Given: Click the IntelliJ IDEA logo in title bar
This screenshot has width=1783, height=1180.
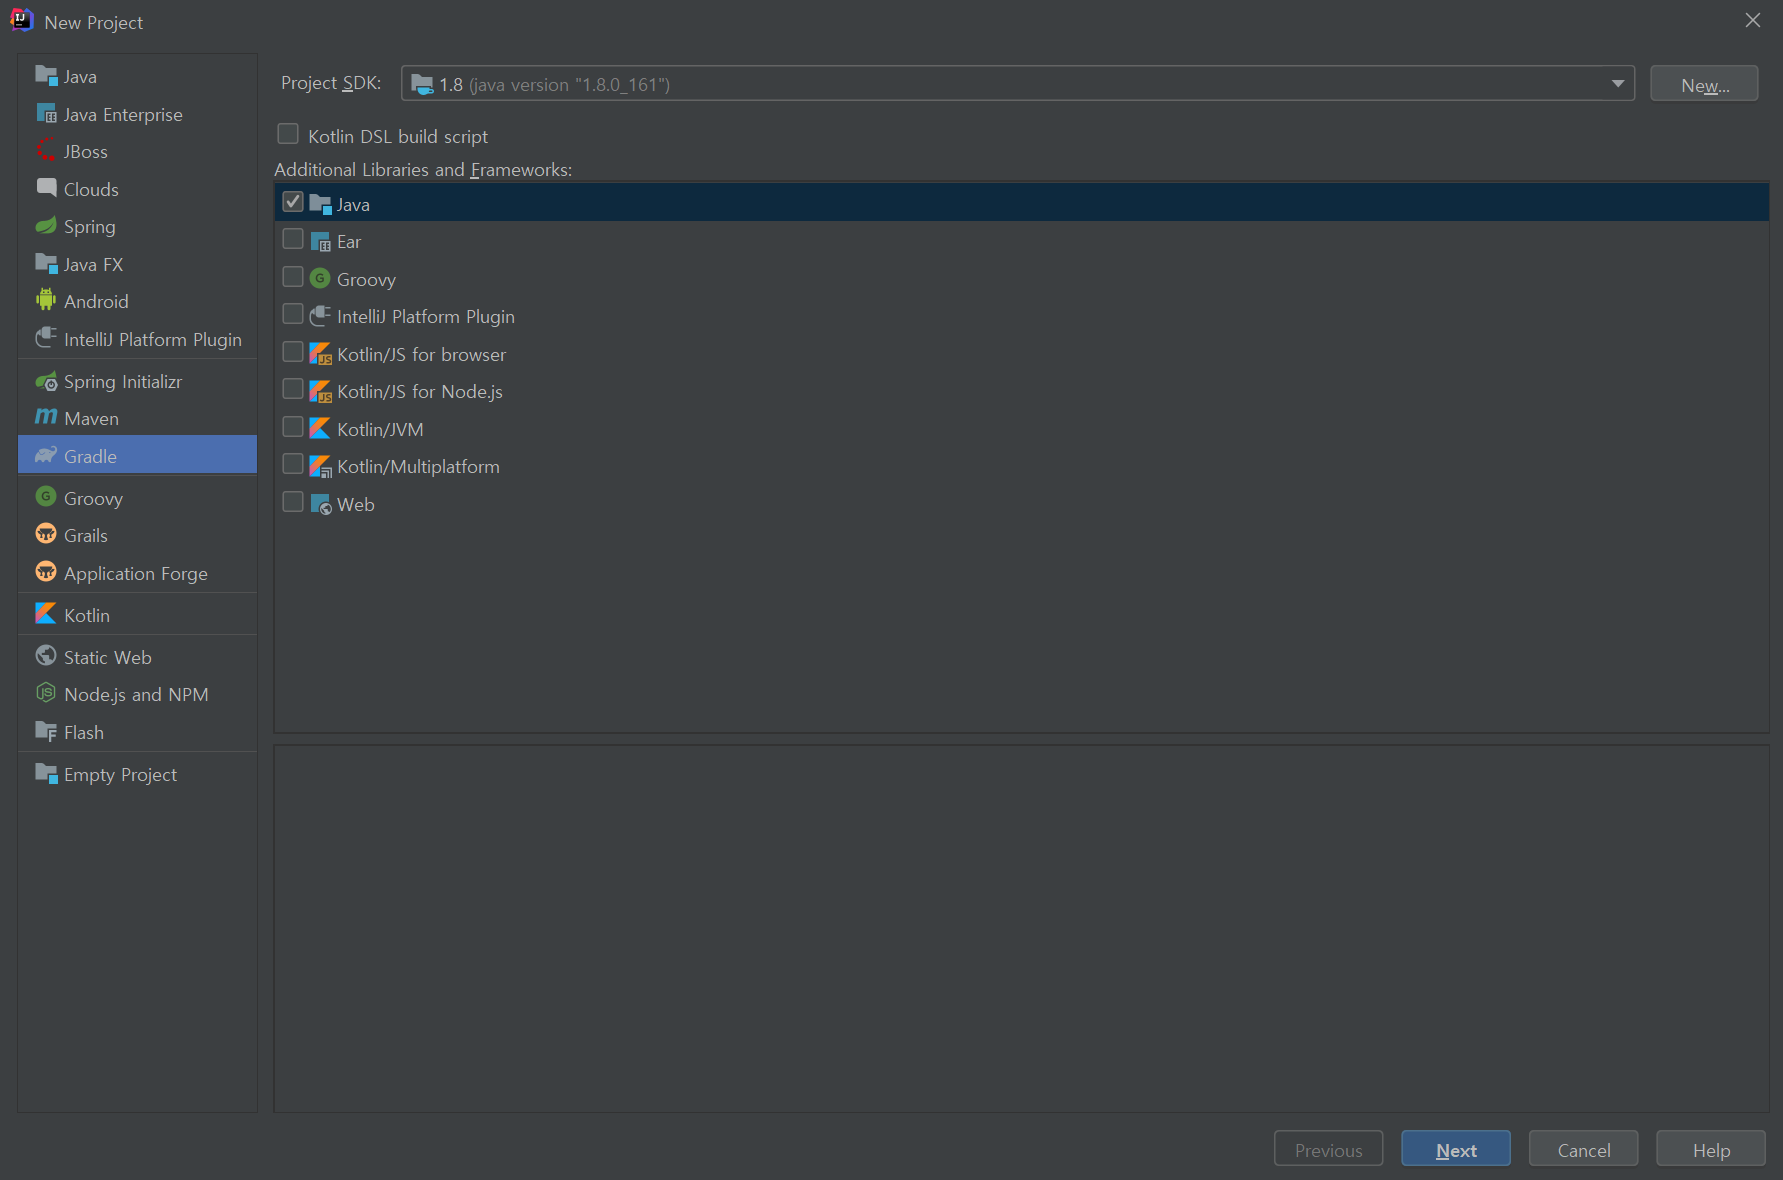Looking at the screenshot, I should (21, 20).
